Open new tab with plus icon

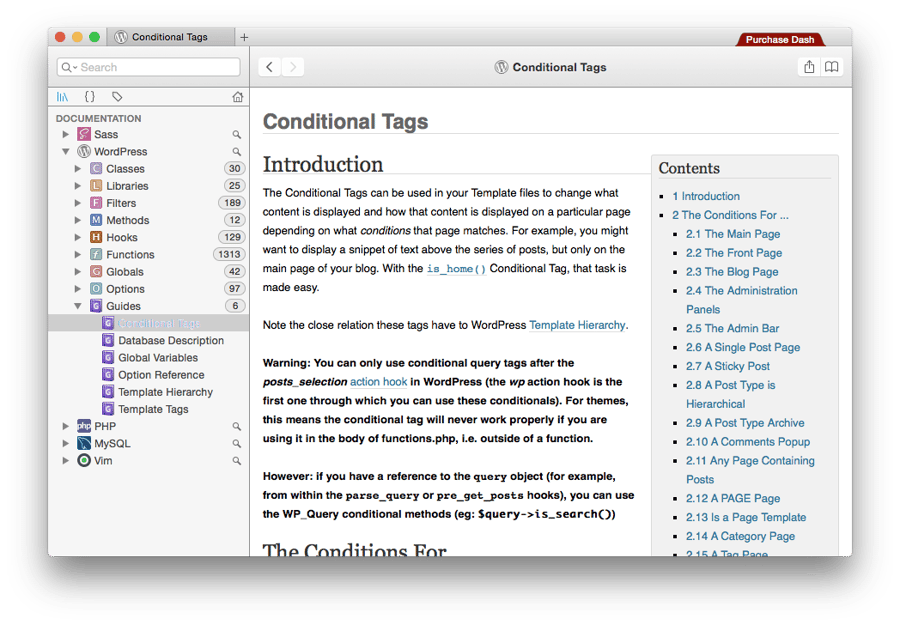pos(244,37)
